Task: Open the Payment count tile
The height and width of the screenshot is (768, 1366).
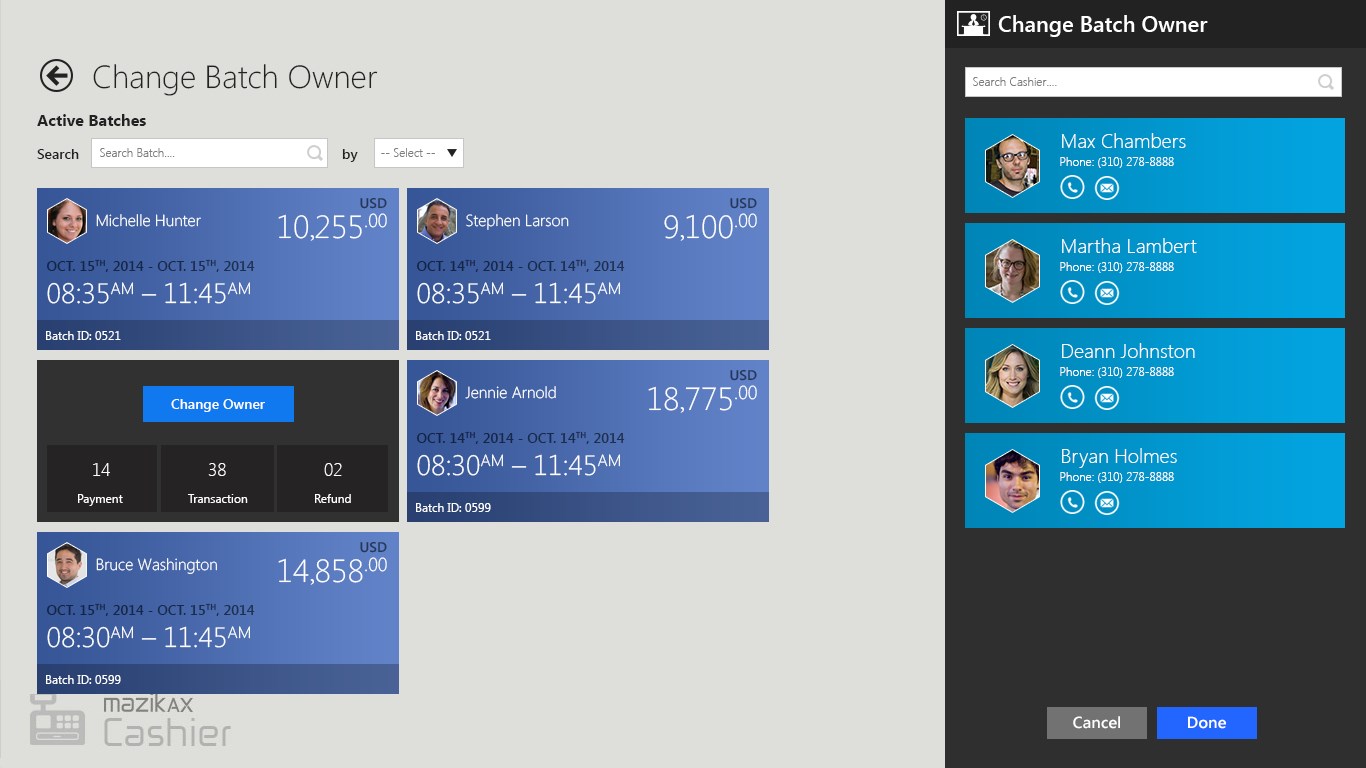Action: click(101, 479)
